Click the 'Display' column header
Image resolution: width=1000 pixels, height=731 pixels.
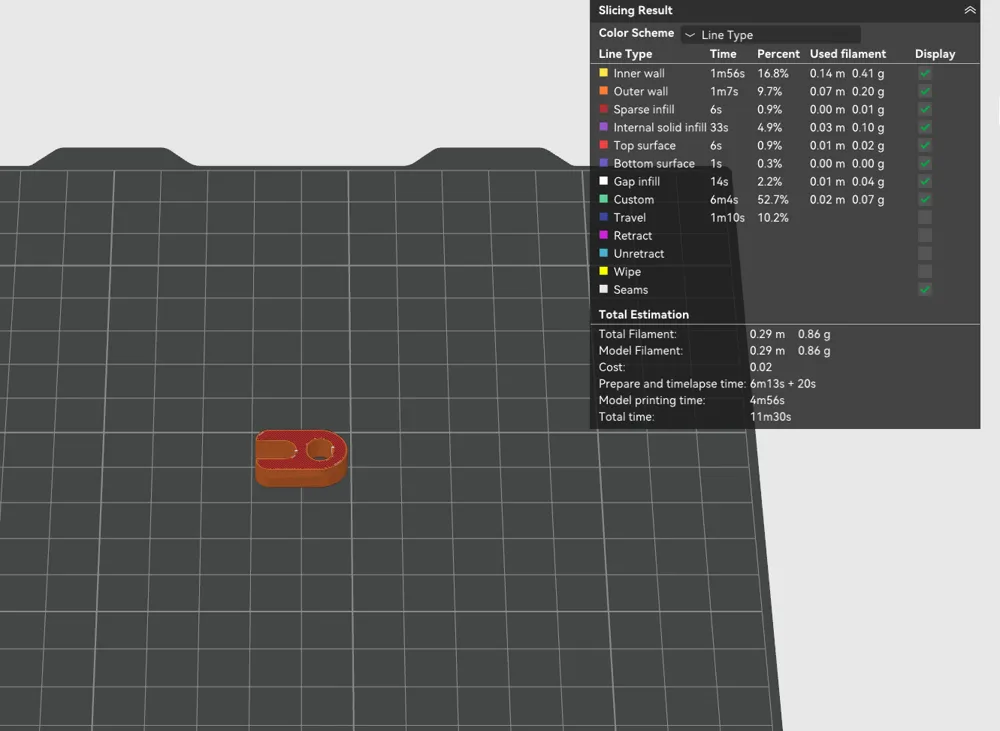(935, 54)
